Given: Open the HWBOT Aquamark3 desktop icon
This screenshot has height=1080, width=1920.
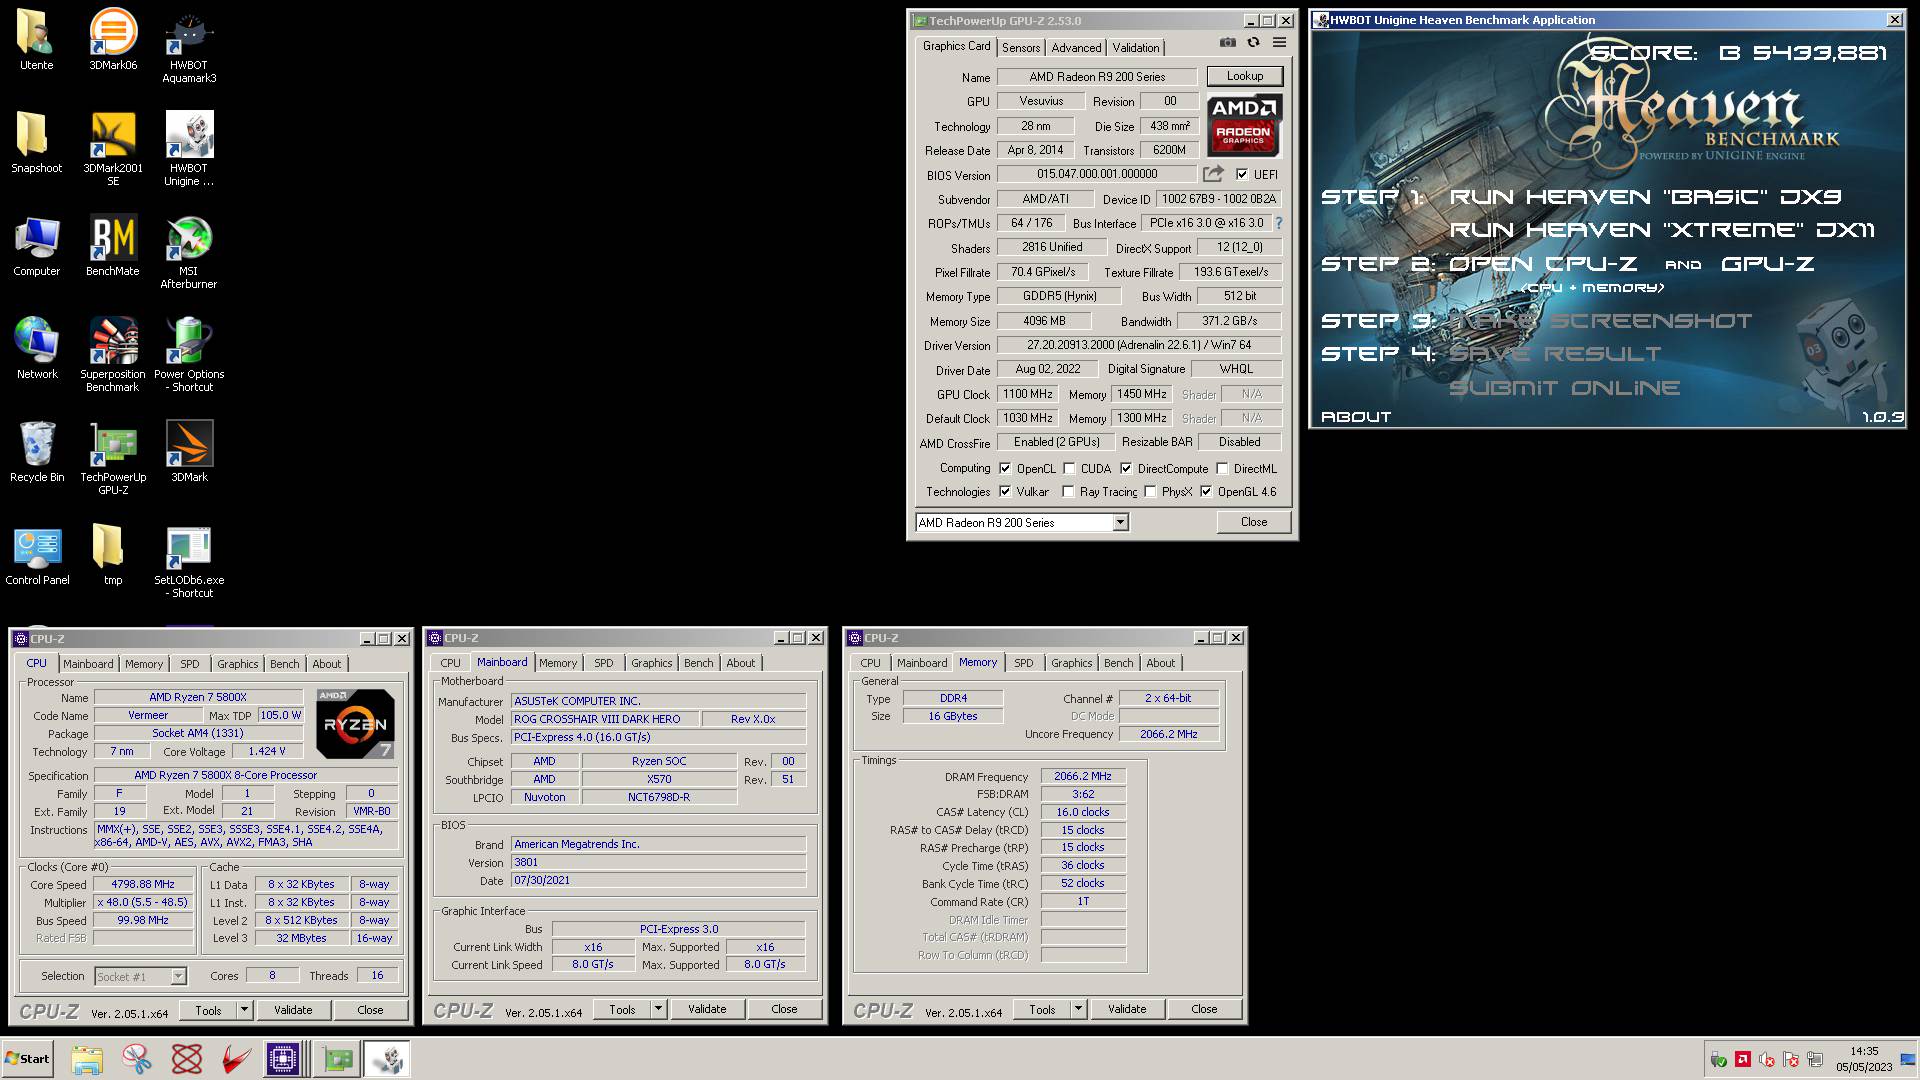Looking at the screenshot, I should (x=189, y=46).
